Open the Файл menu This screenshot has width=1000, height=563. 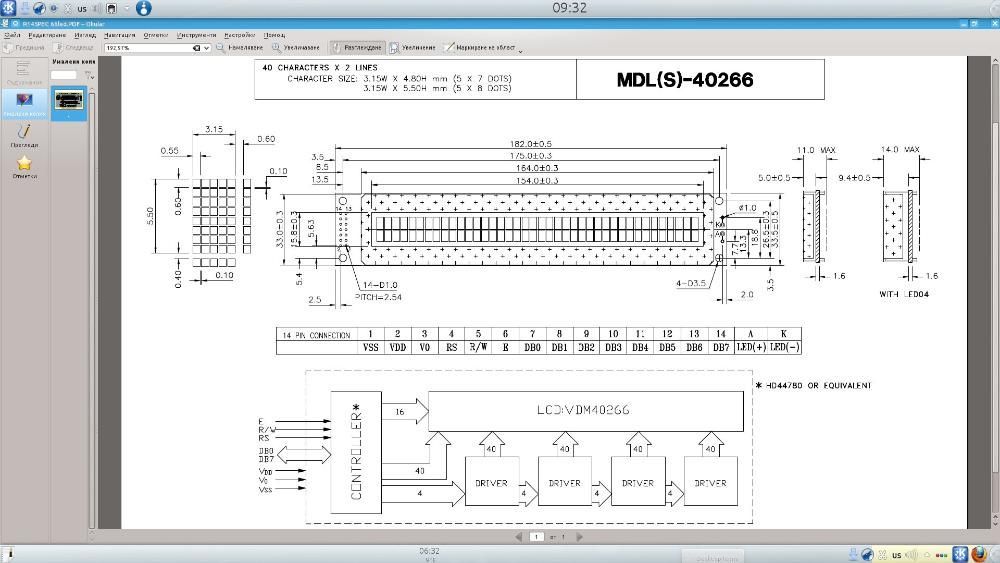pos(12,35)
